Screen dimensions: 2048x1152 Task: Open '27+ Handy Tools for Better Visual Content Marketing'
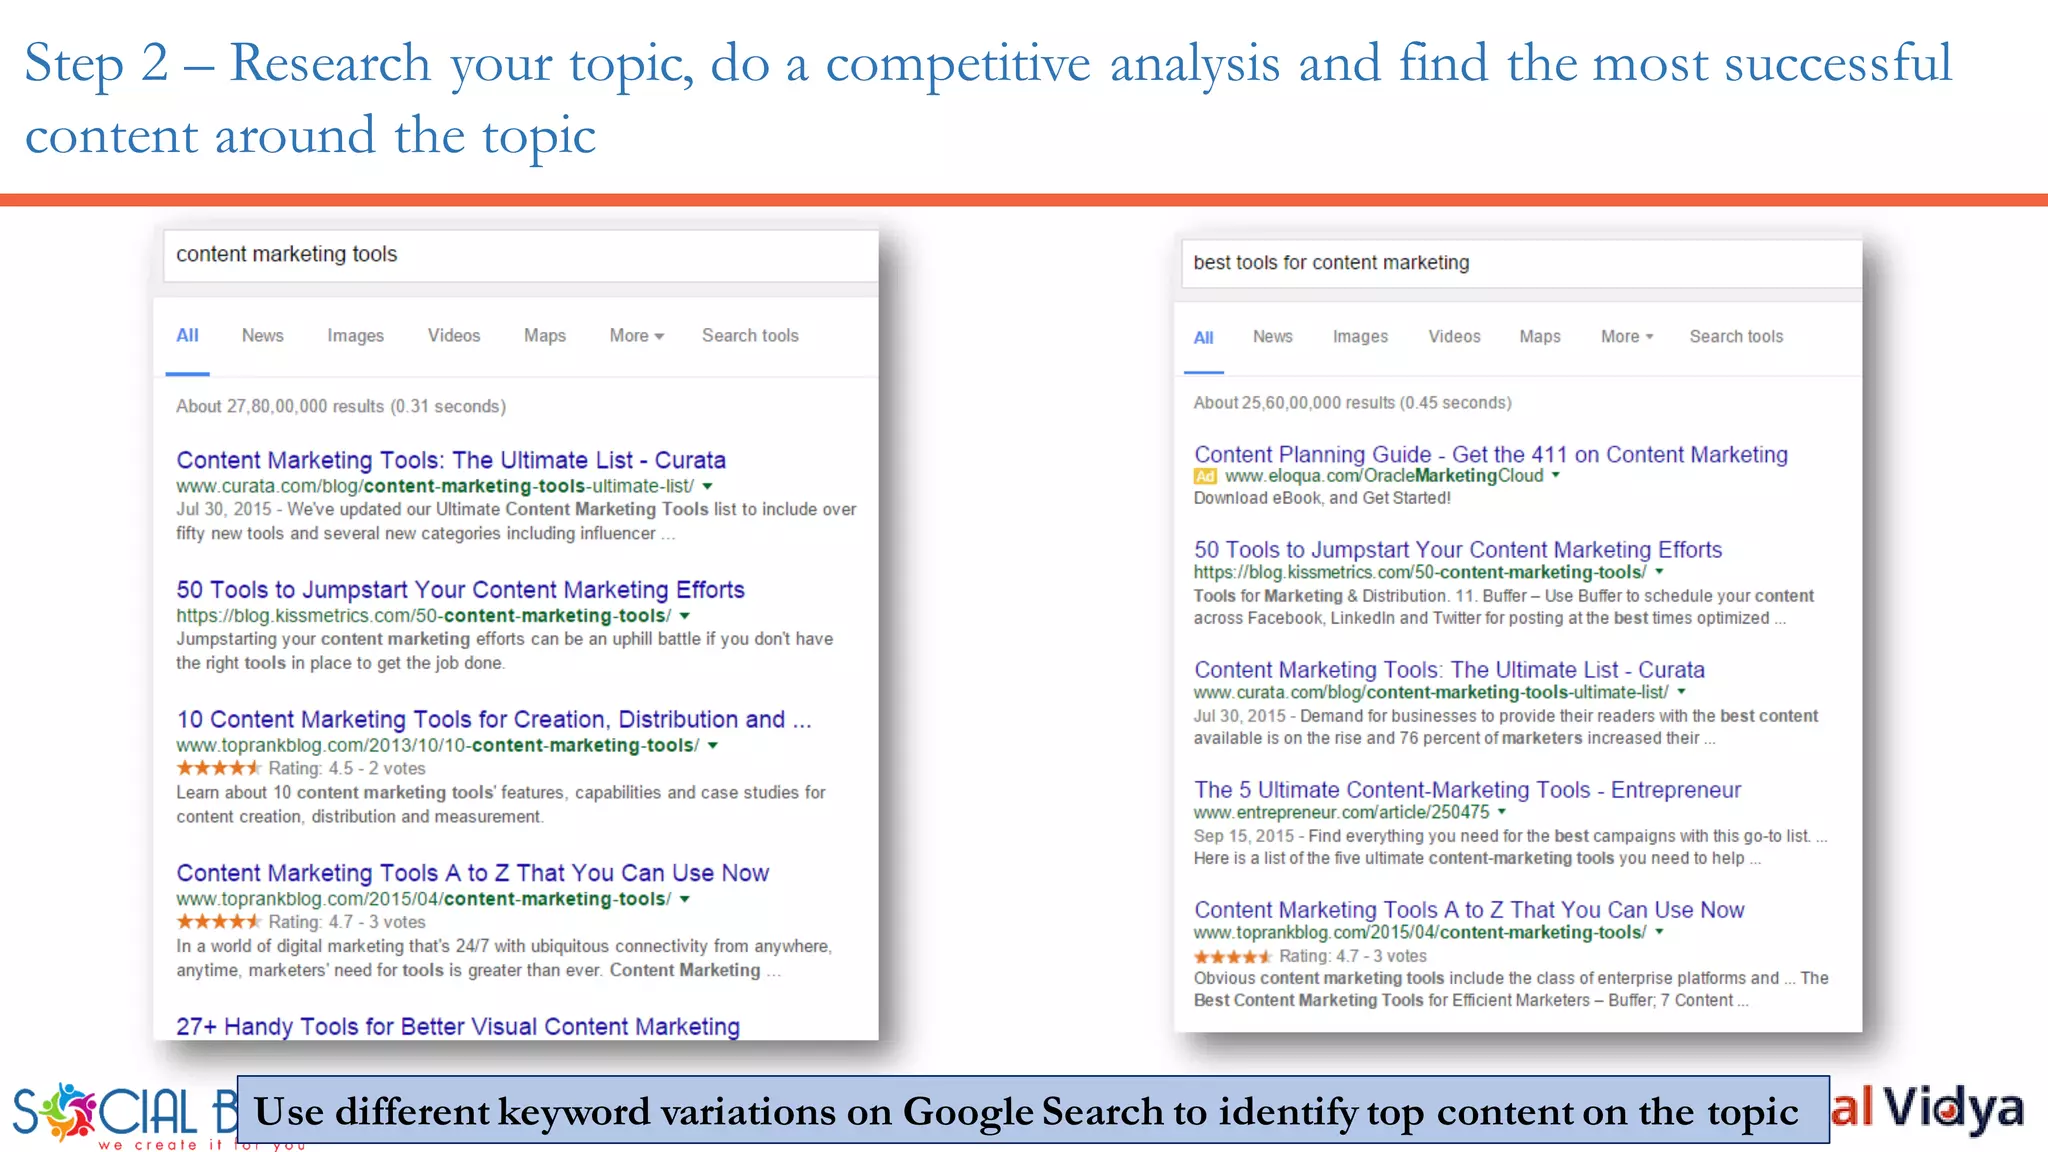point(458,1027)
